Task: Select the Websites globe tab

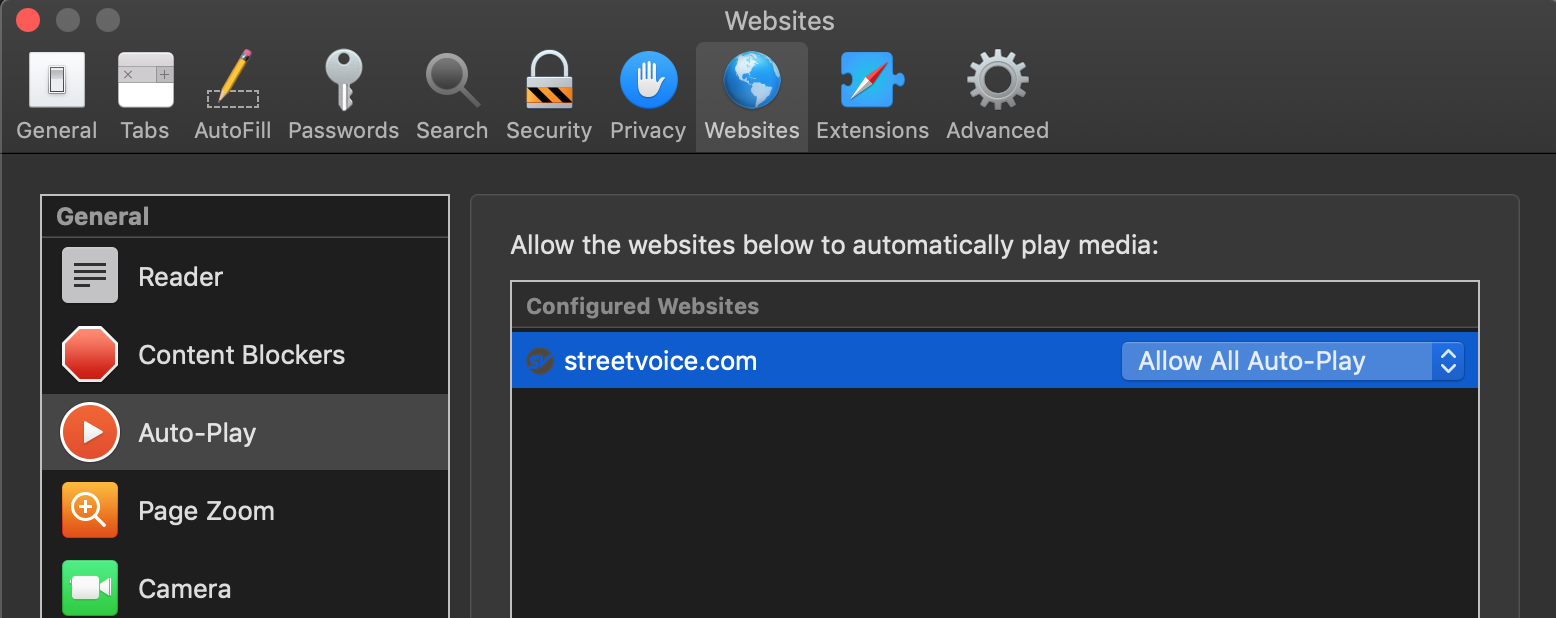Action: tap(752, 96)
